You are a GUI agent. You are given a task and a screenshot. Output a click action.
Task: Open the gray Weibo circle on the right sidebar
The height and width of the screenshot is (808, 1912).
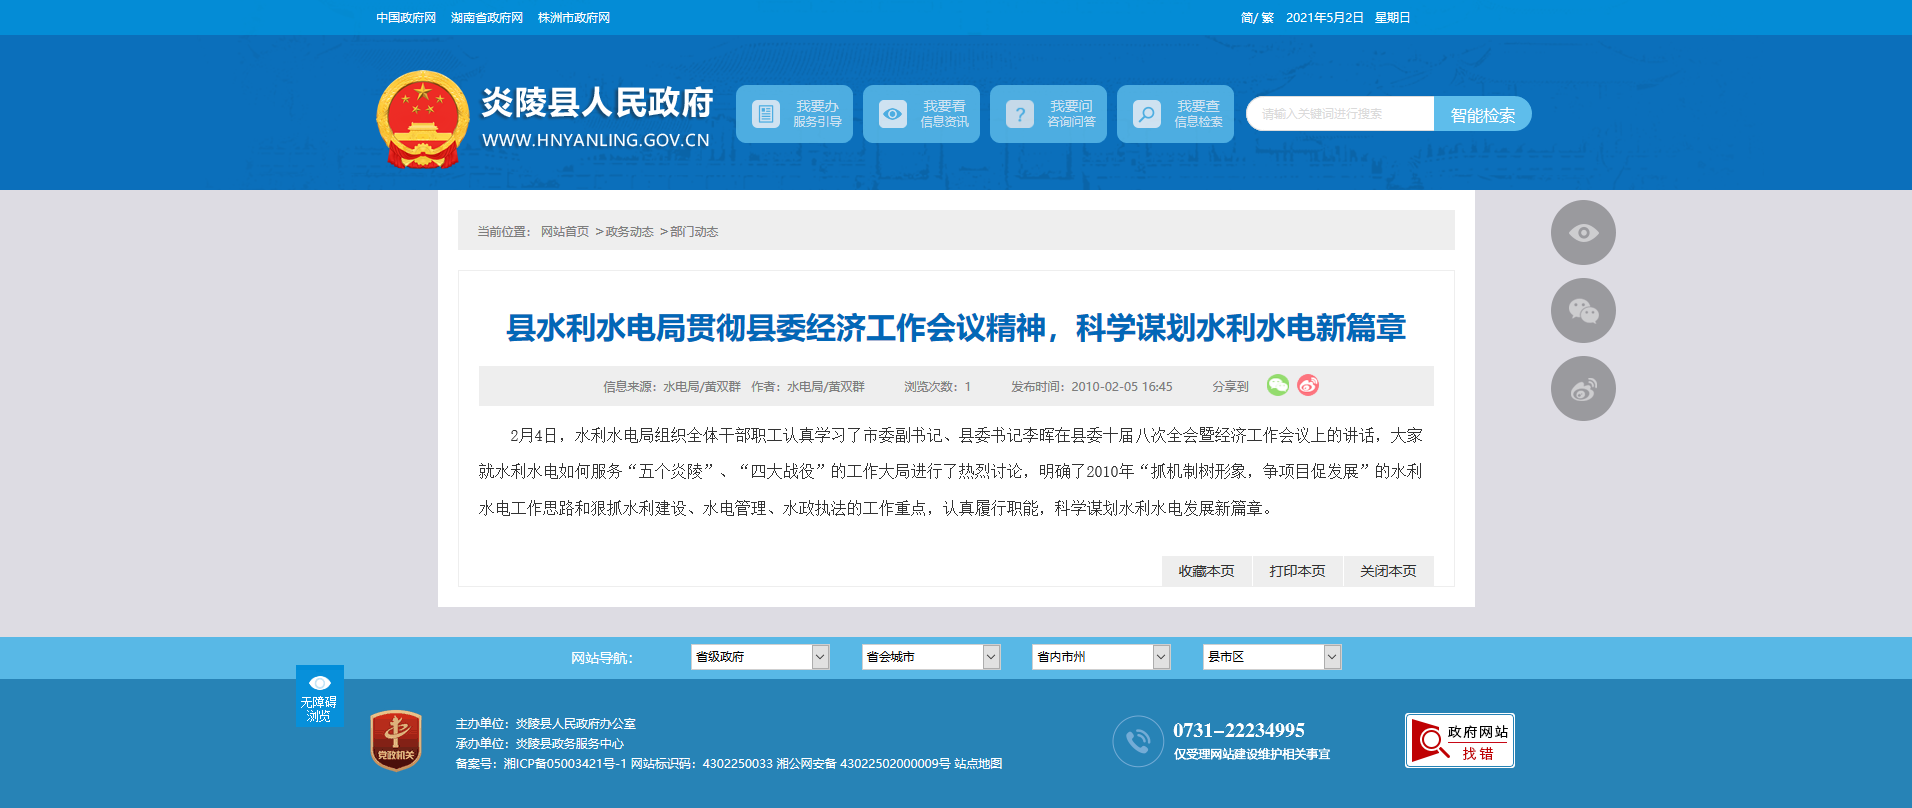[x=1582, y=389]
